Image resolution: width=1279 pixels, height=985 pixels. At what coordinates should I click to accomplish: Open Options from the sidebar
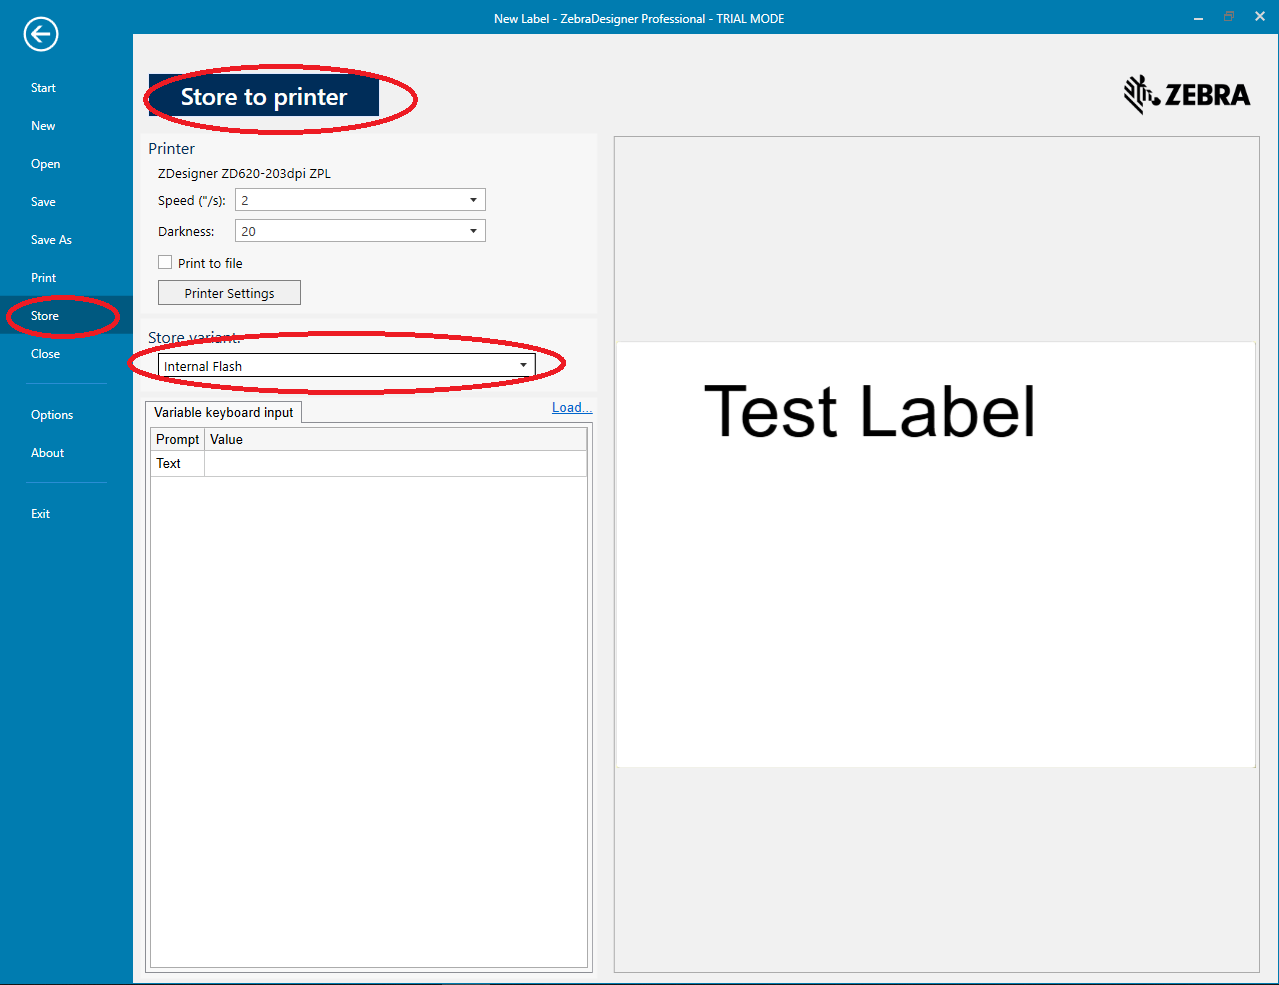click(x=51, y=414)
